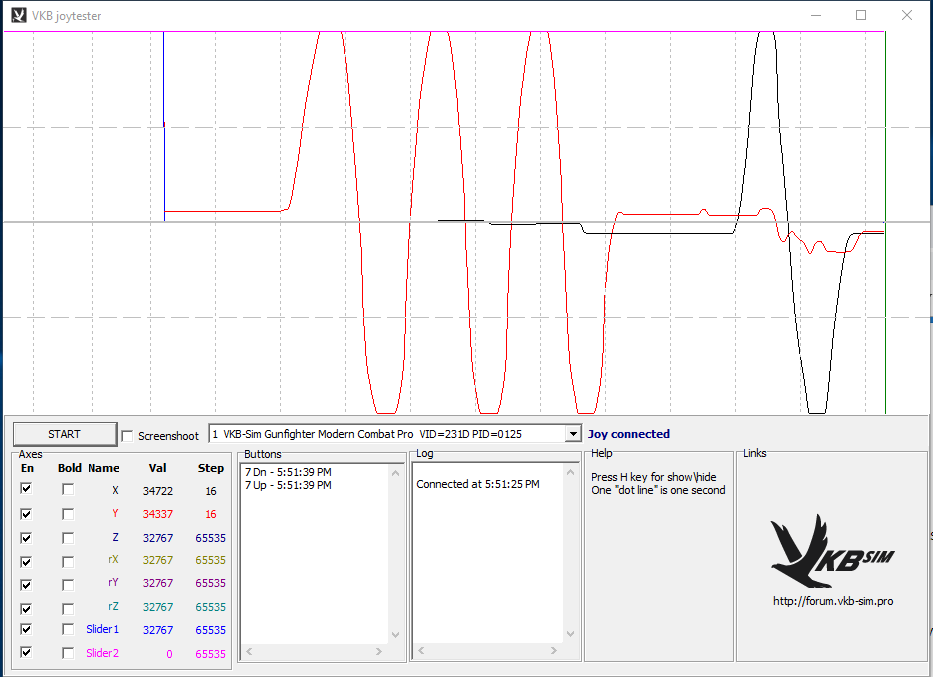The width and height of the screenshot is (933, 677).
Task: Disable the X axis En checkbox
Action: tap(27, 490)
